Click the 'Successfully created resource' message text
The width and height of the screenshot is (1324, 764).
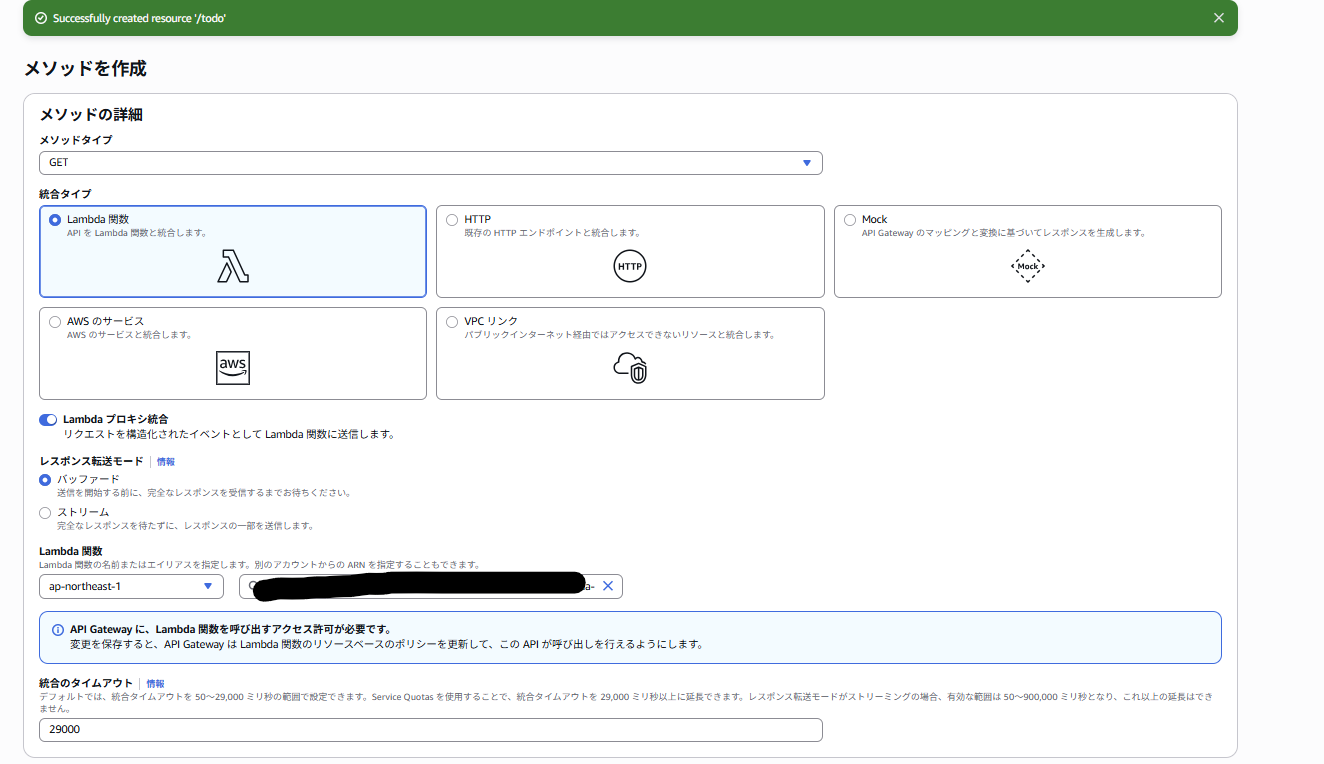coord(139,18)
